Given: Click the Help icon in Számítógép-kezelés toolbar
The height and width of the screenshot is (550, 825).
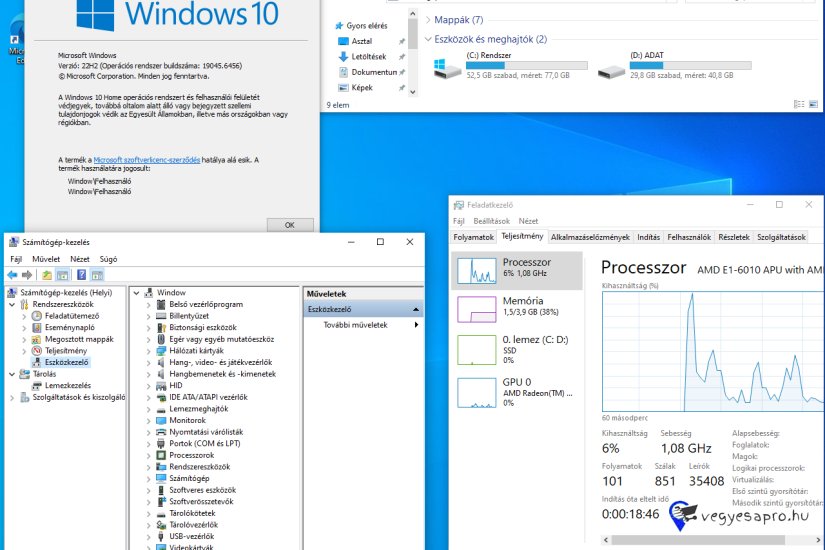Looking at the screenshot, I should click(81, 275).
